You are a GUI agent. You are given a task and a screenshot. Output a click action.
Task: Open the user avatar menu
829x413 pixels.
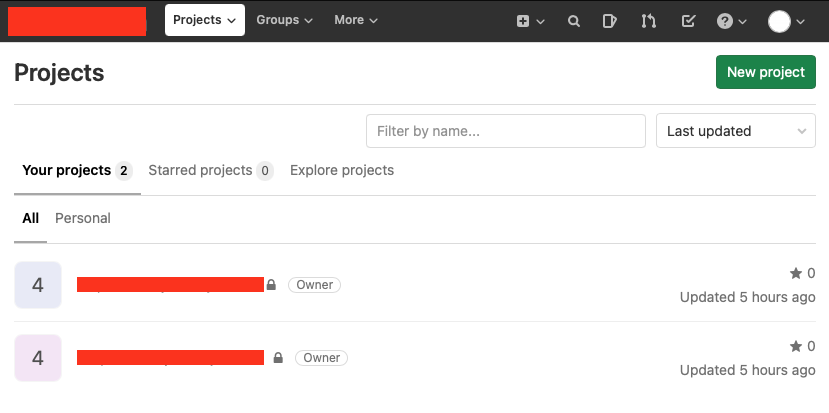(785, 21)
